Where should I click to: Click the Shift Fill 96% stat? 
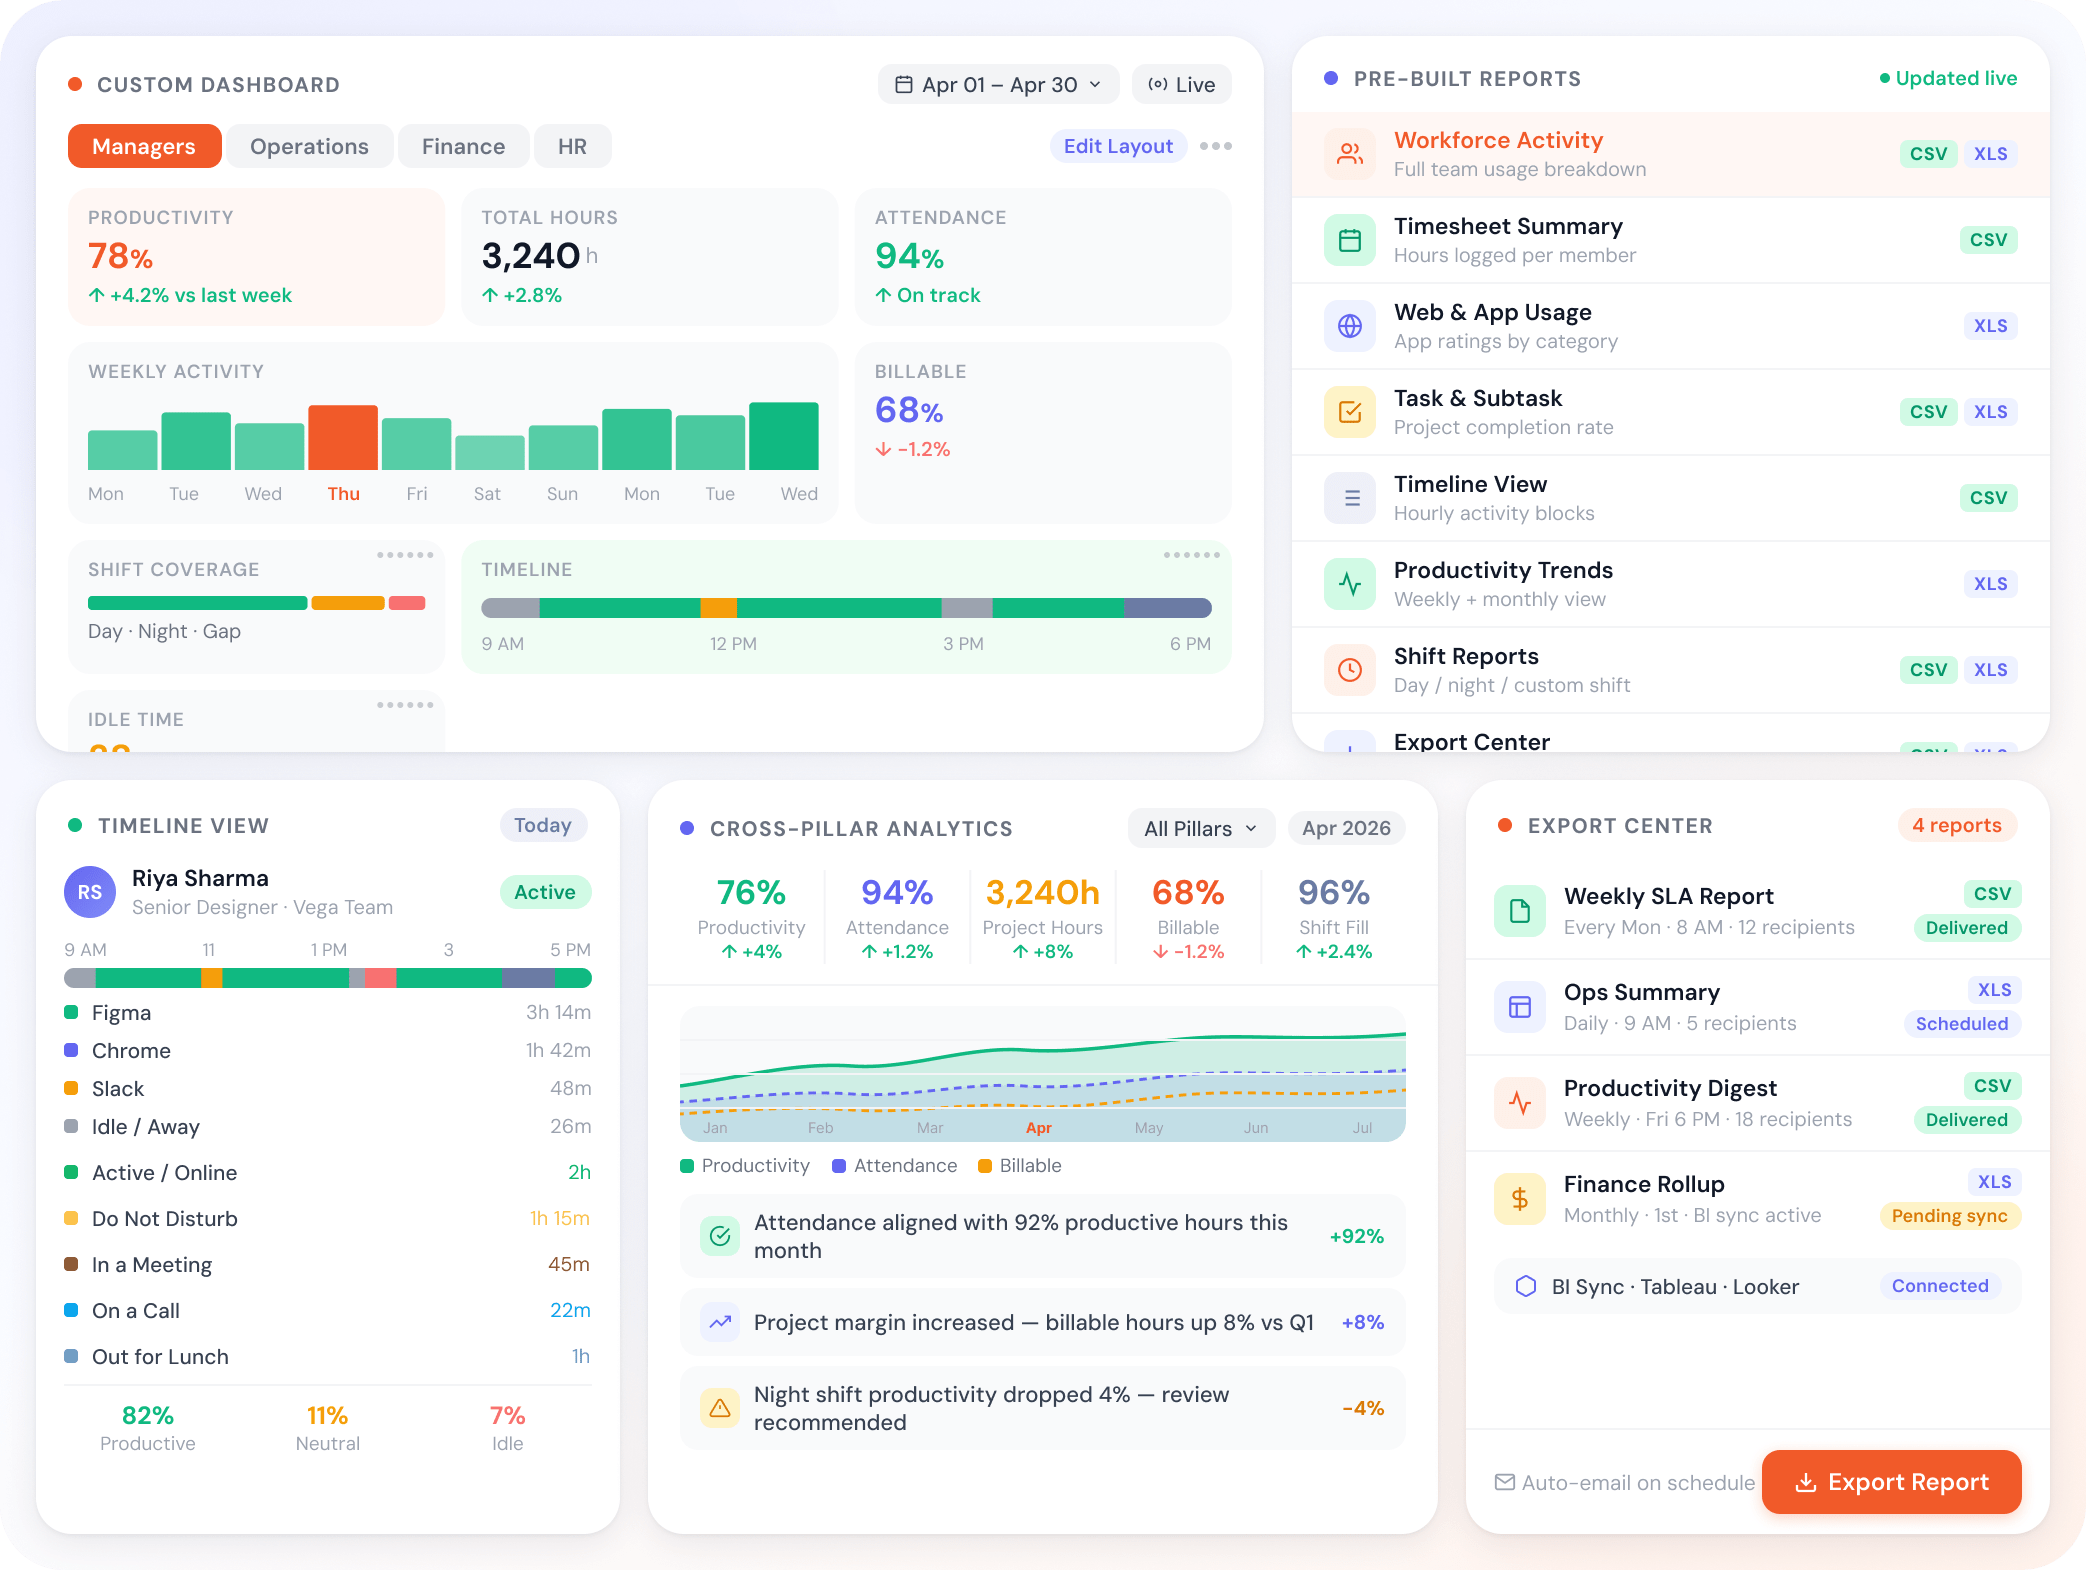[1333, 918]
